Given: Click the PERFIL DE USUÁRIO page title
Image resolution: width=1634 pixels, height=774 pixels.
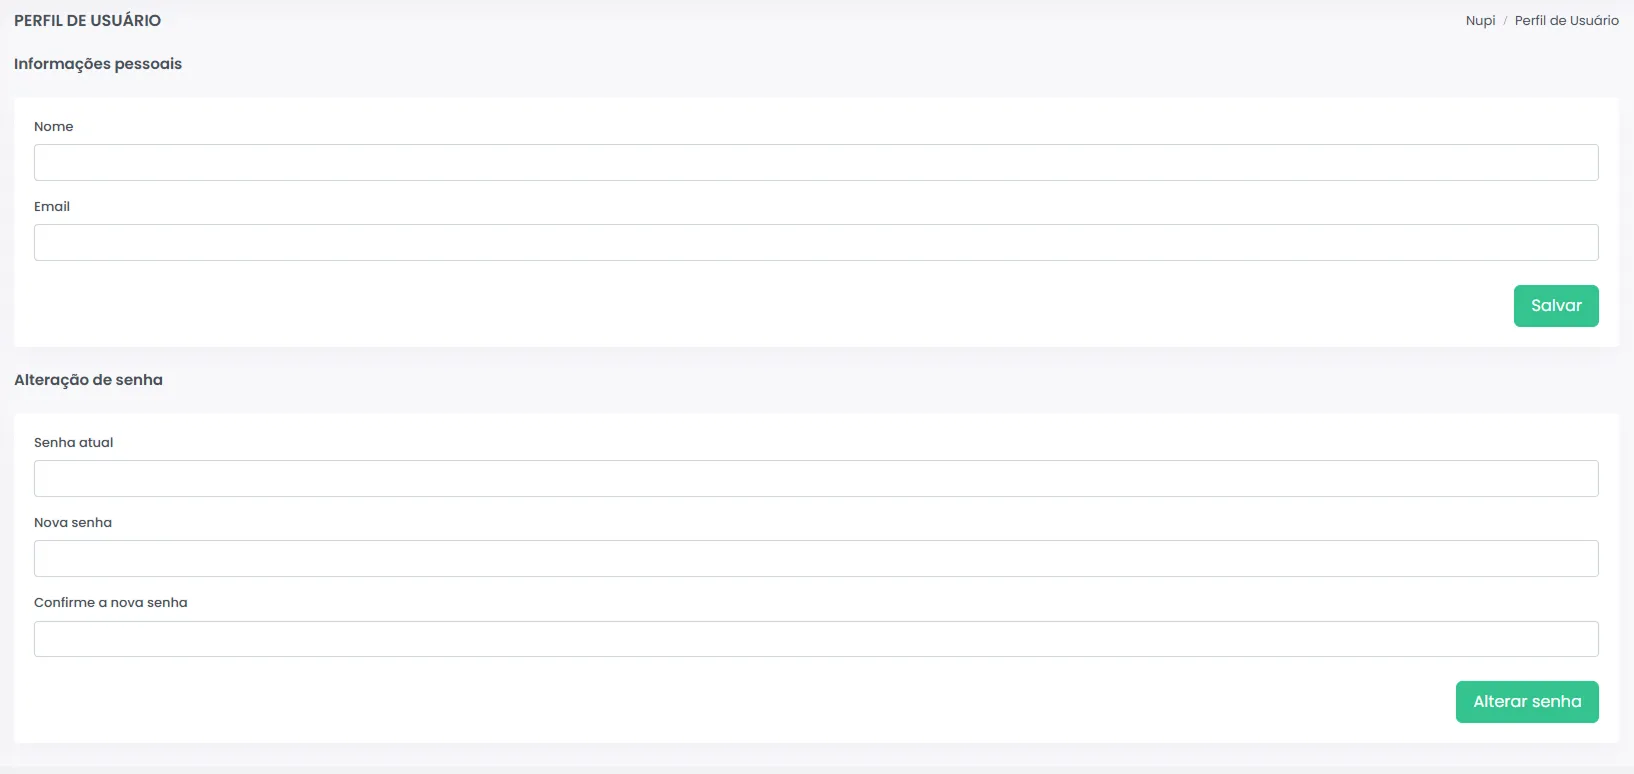Looking at the screenshot, I should (88, 20).
